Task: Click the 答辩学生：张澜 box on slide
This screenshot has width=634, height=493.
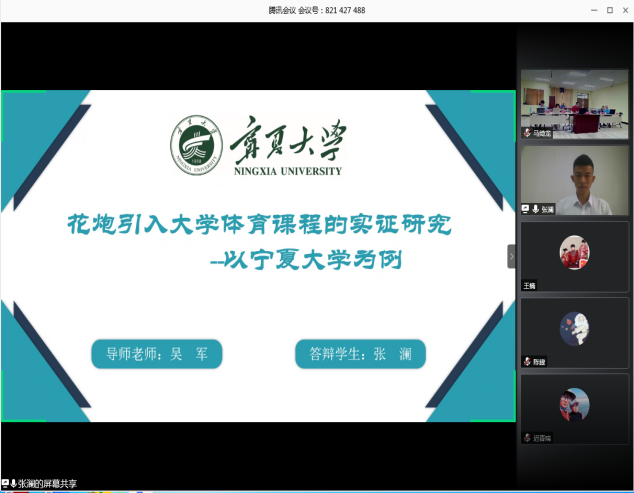Action: coord(360,354)
